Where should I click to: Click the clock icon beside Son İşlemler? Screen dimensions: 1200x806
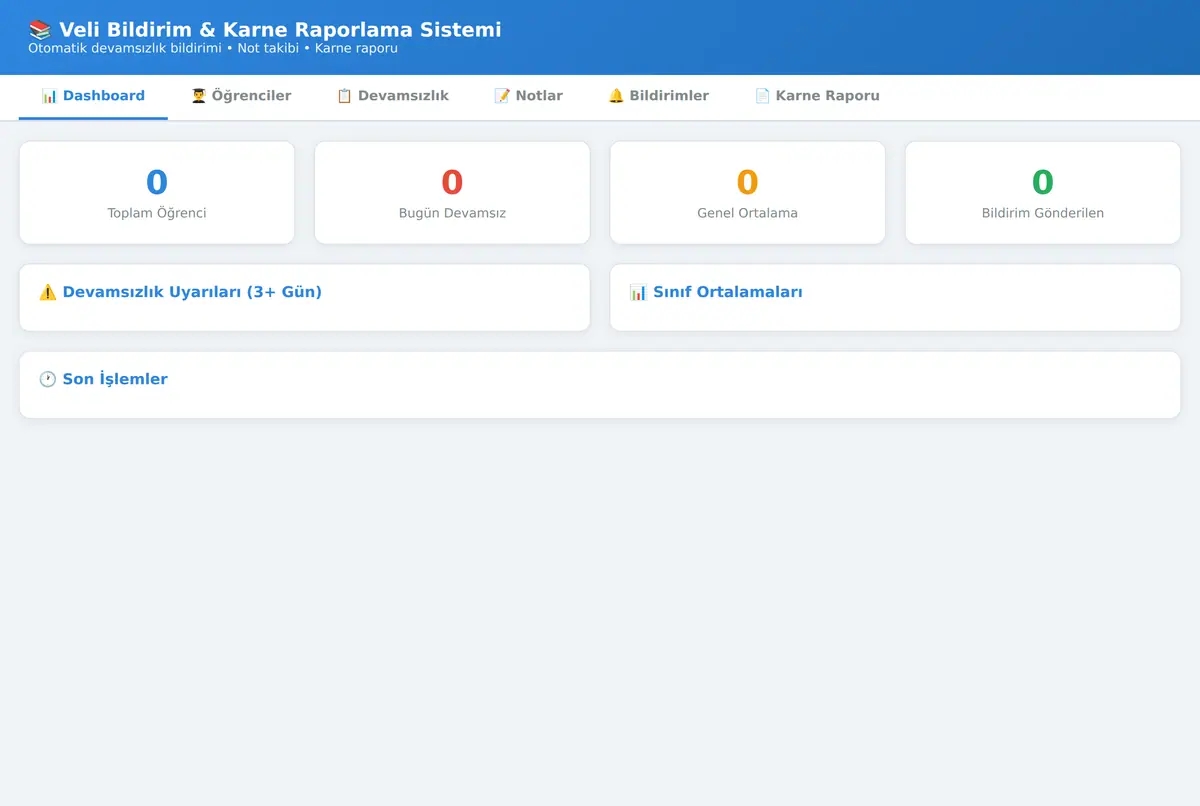[48, 379]
